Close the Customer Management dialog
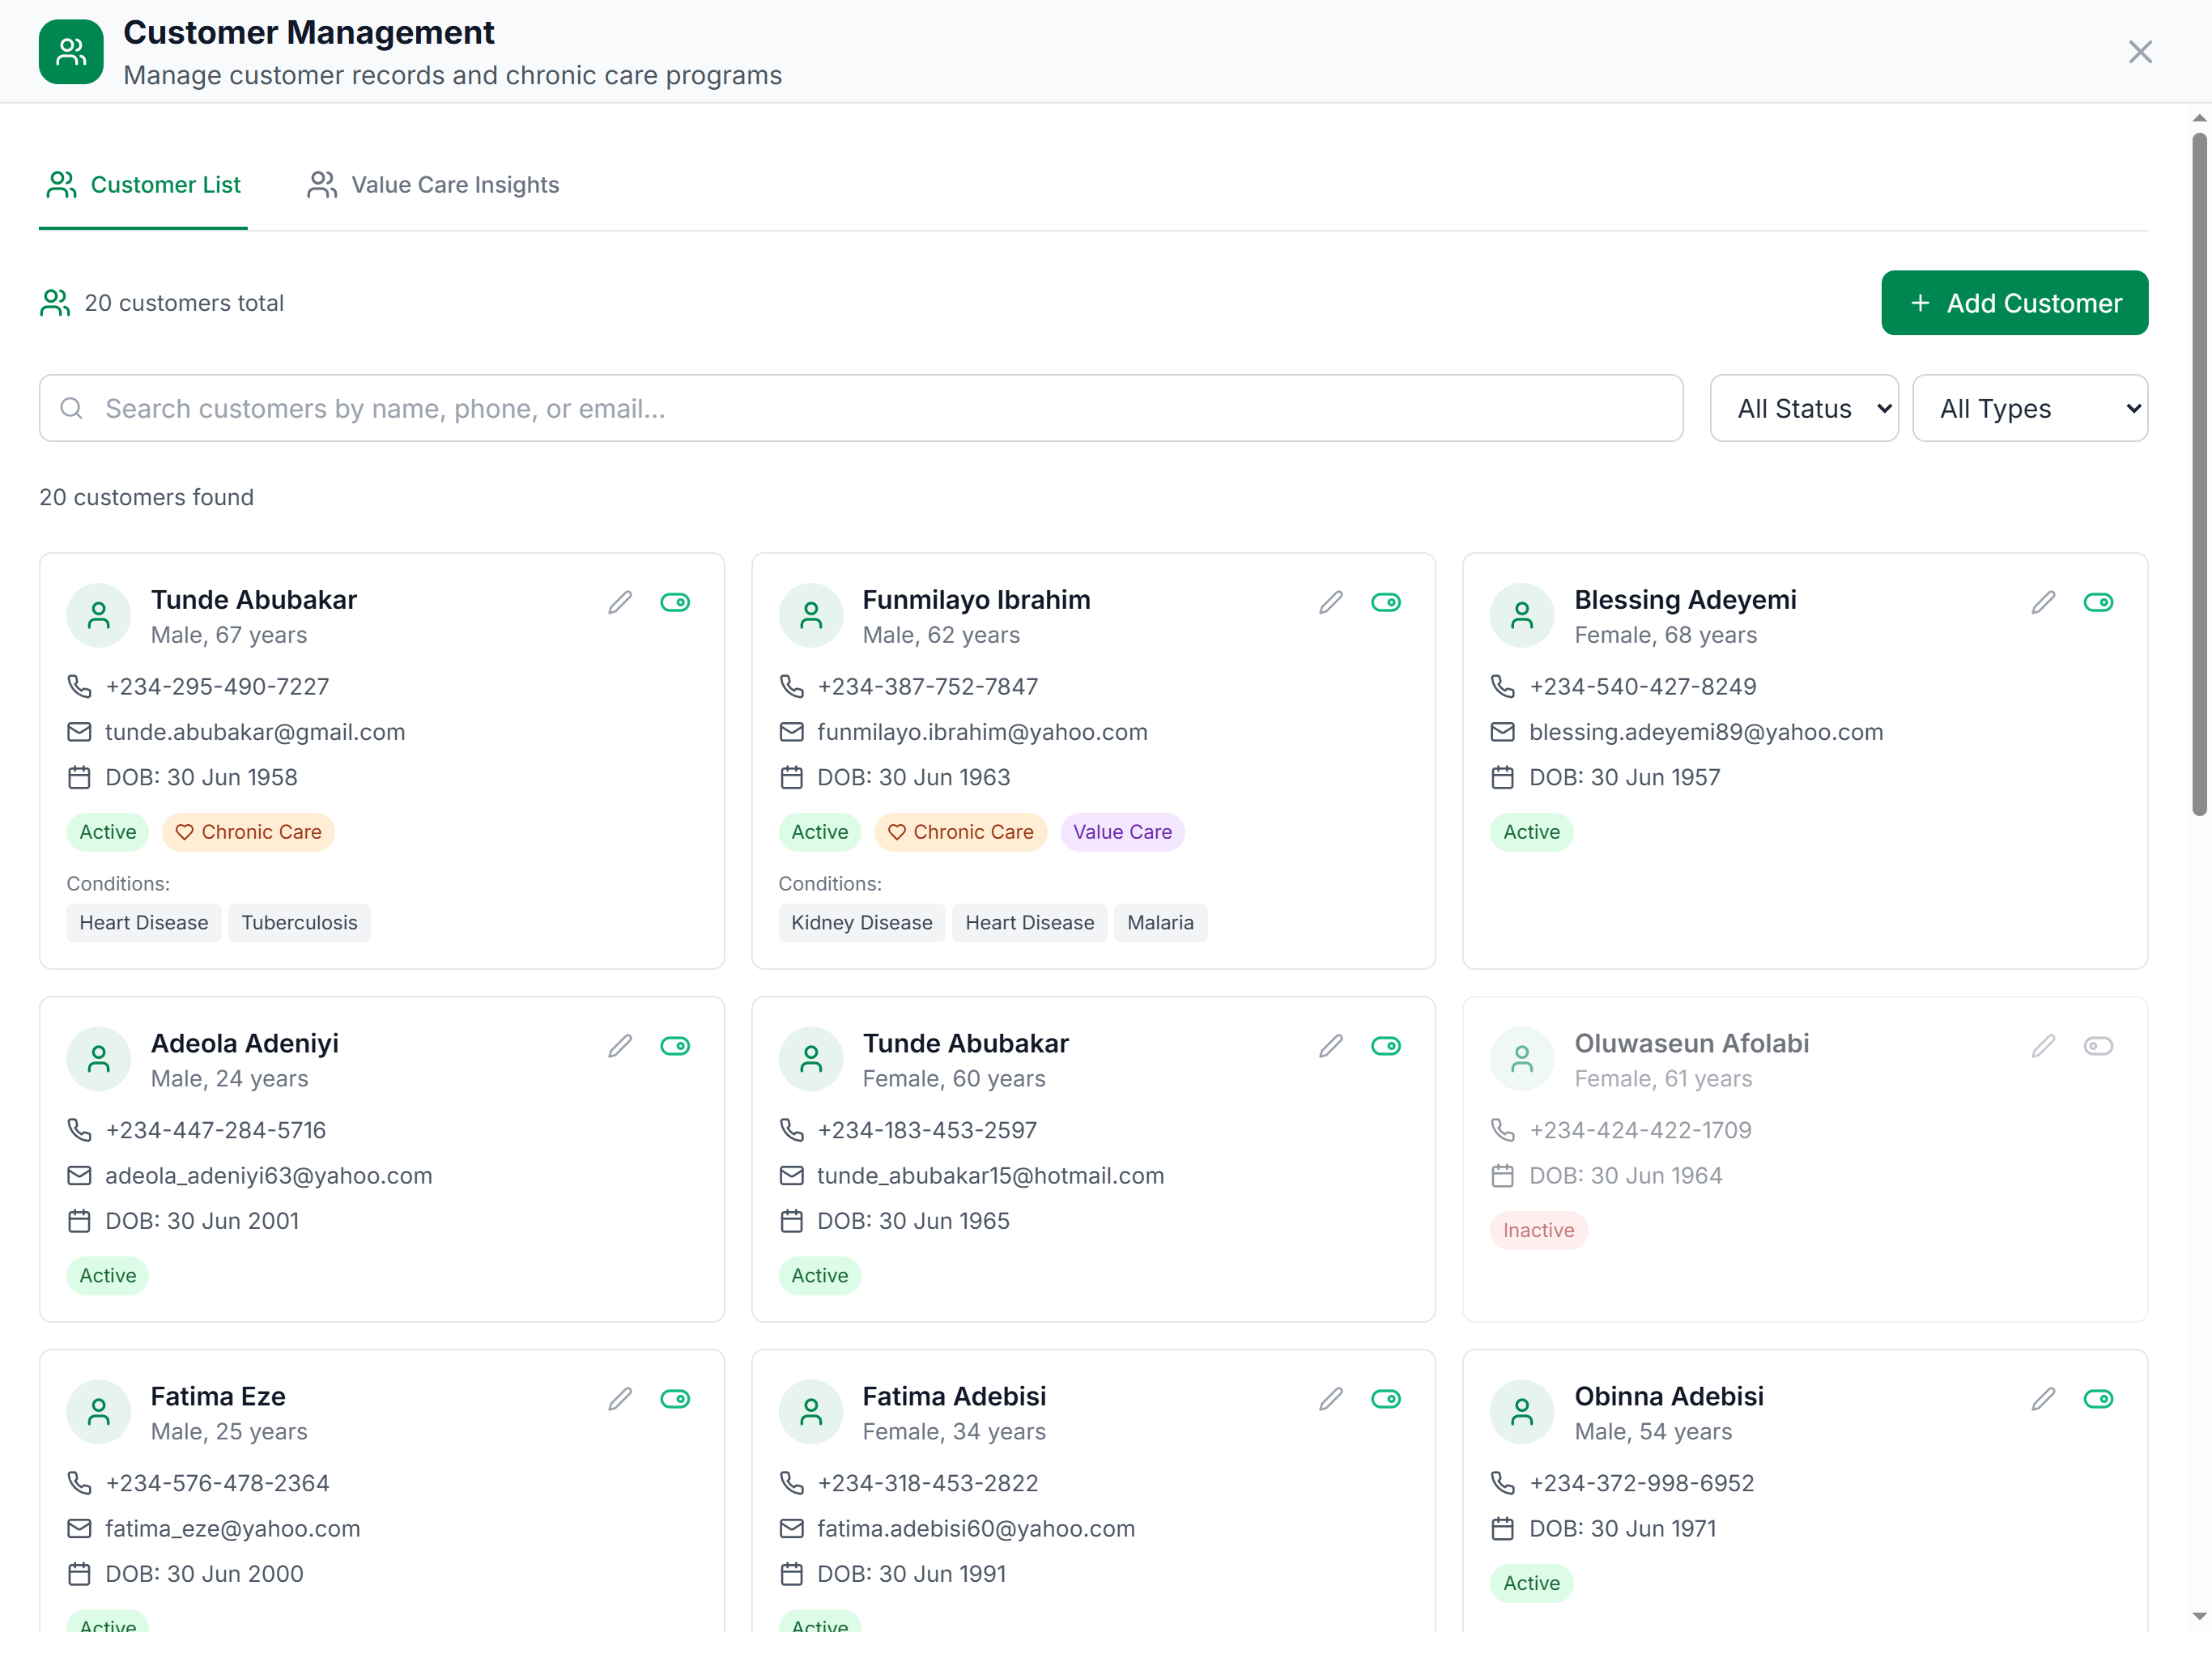Screen dimensions: 2212x1658 (x=2140, y=52)
